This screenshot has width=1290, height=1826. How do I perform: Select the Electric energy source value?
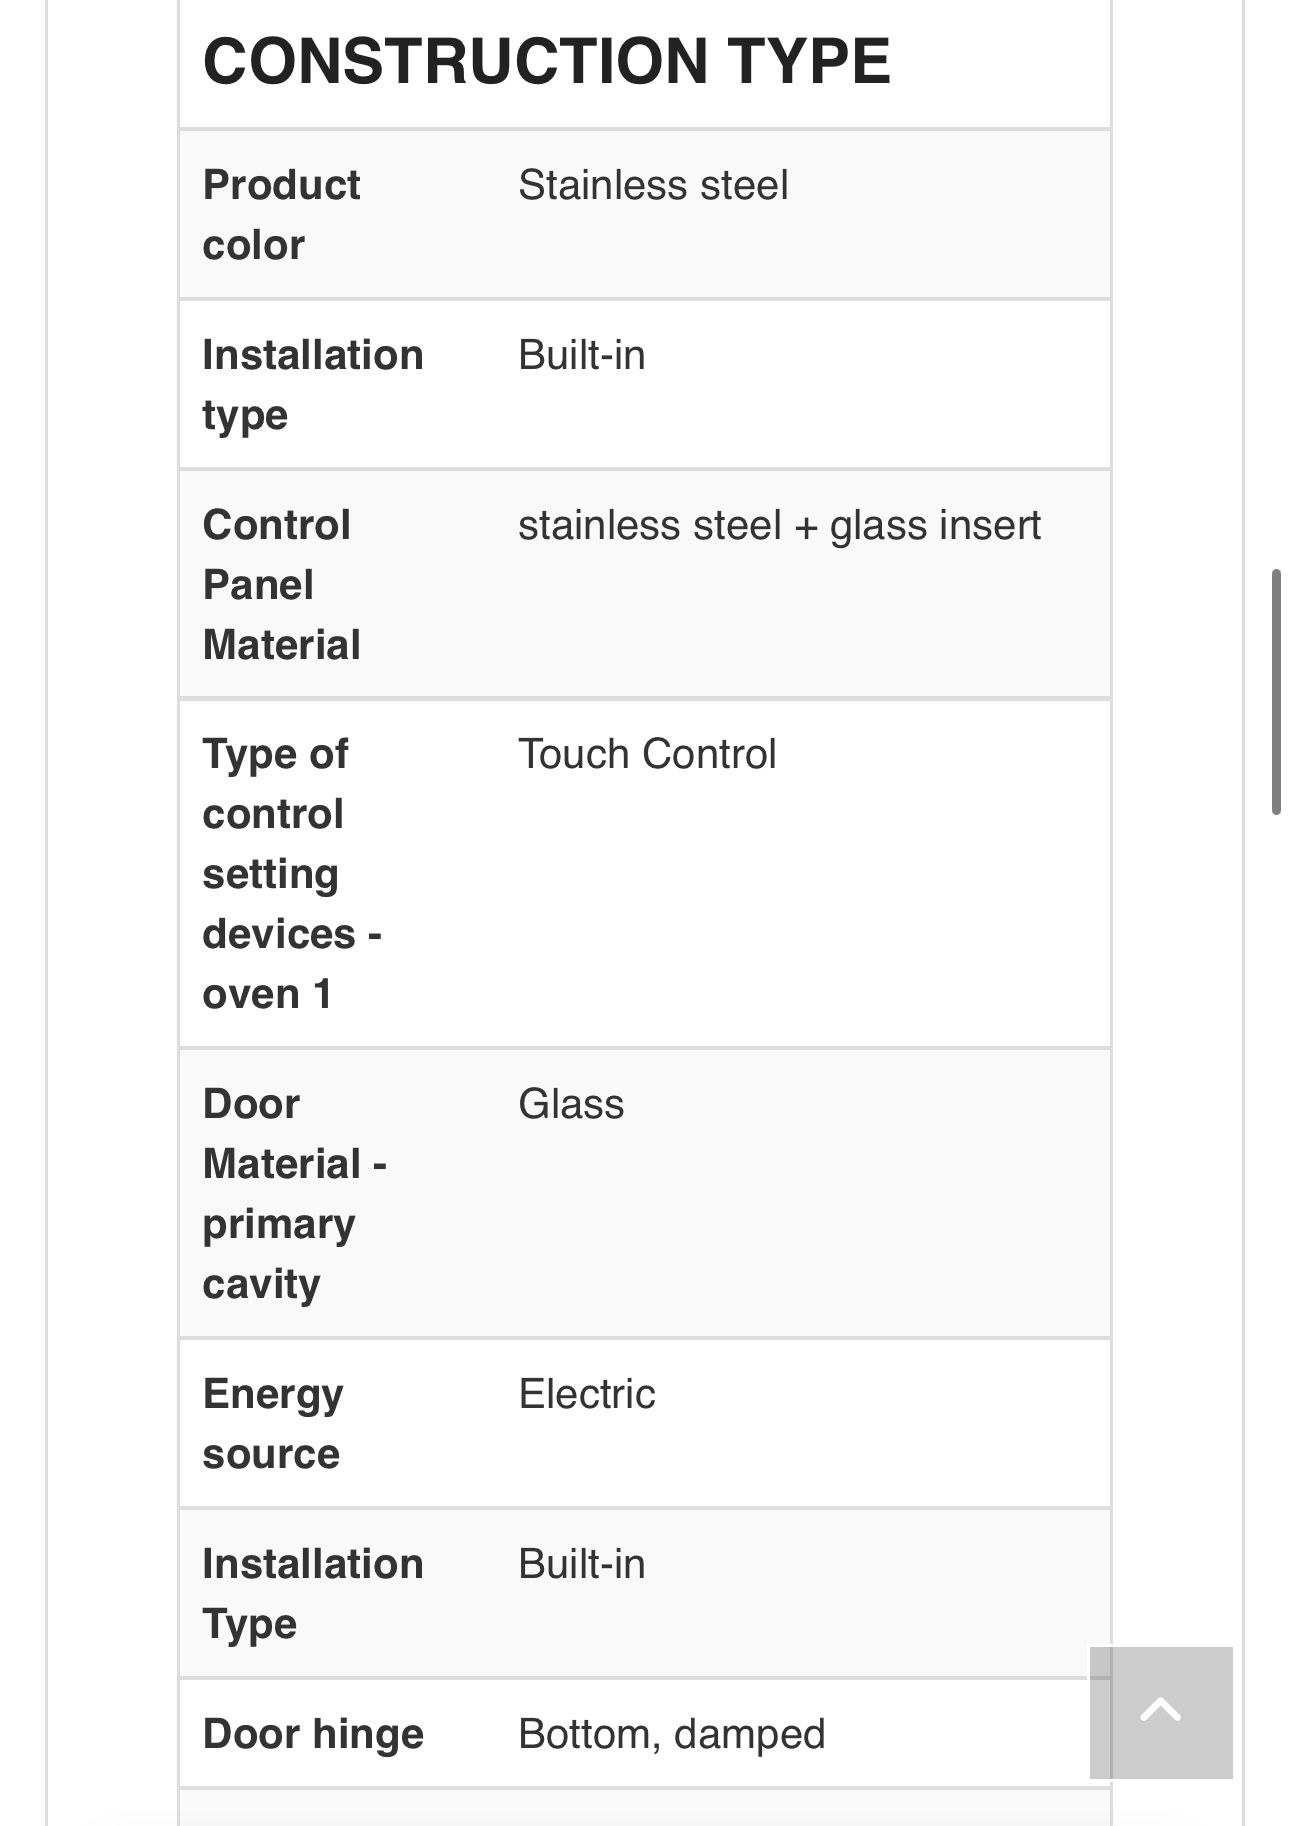(587, 1395)
